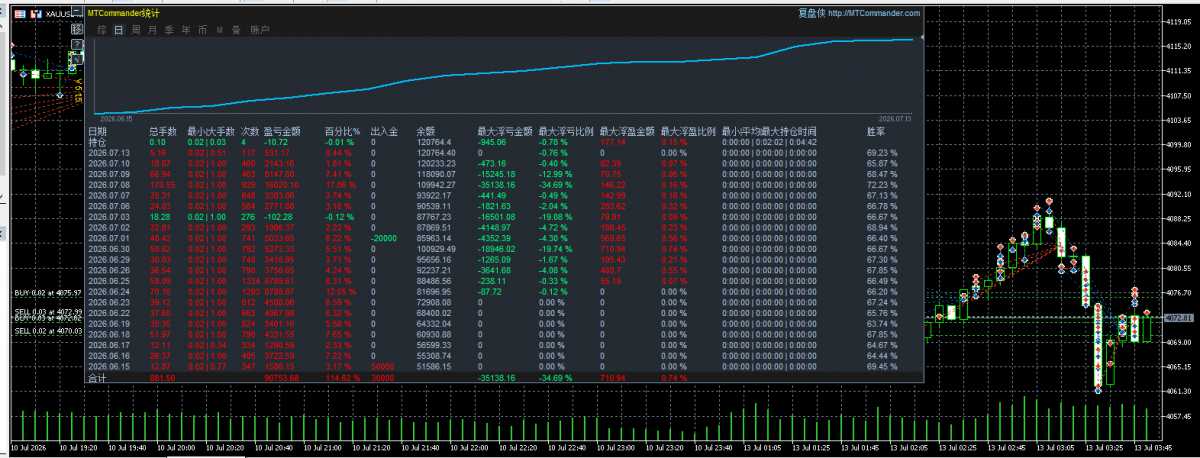This screenshot has height=458, width=1200.
Task: Click the red candlestick chart icon
Action: 36,14
